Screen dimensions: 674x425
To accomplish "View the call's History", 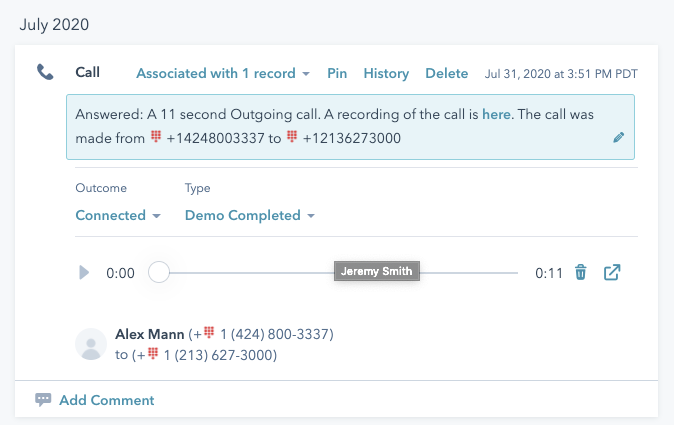I will coord(386,73).
